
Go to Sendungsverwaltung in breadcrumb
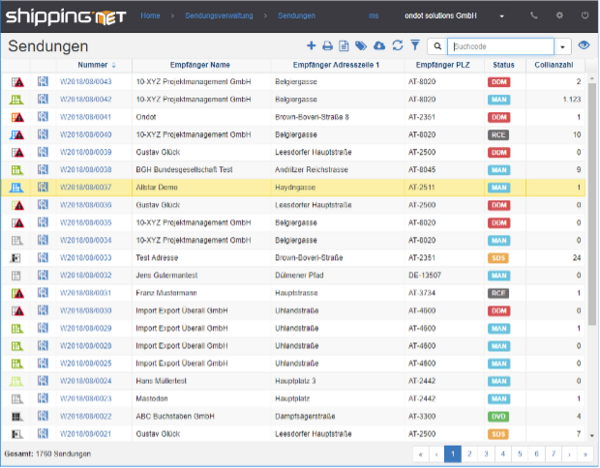(217, 16)
